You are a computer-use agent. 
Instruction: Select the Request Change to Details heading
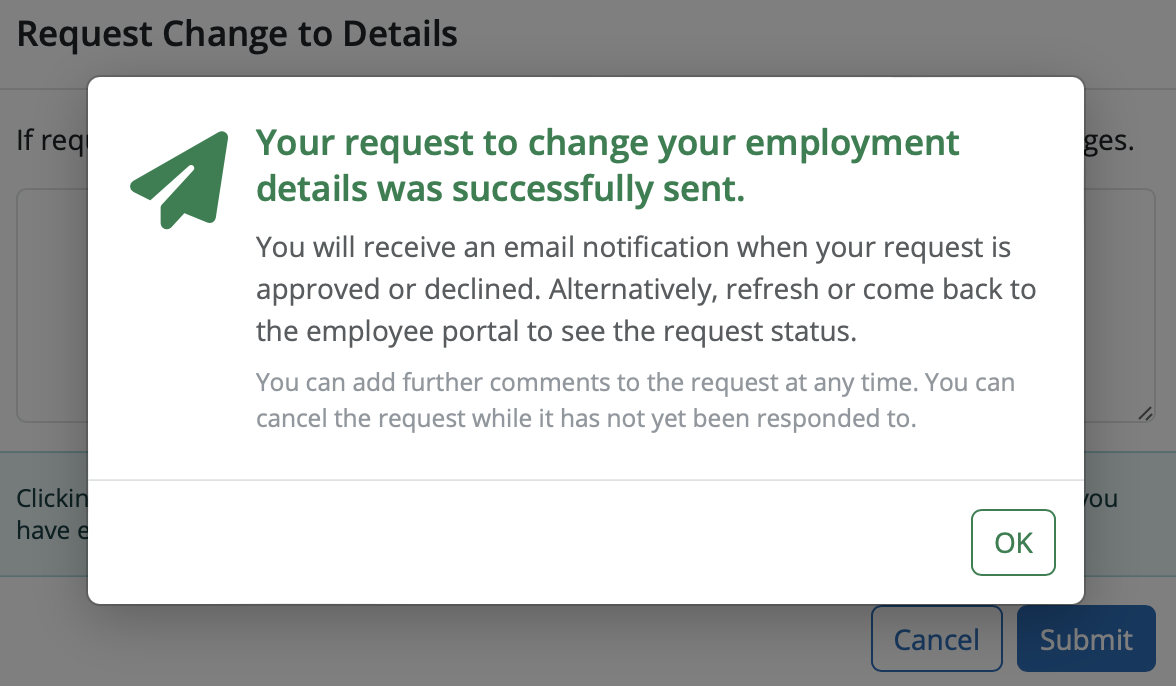pos(237,34)
